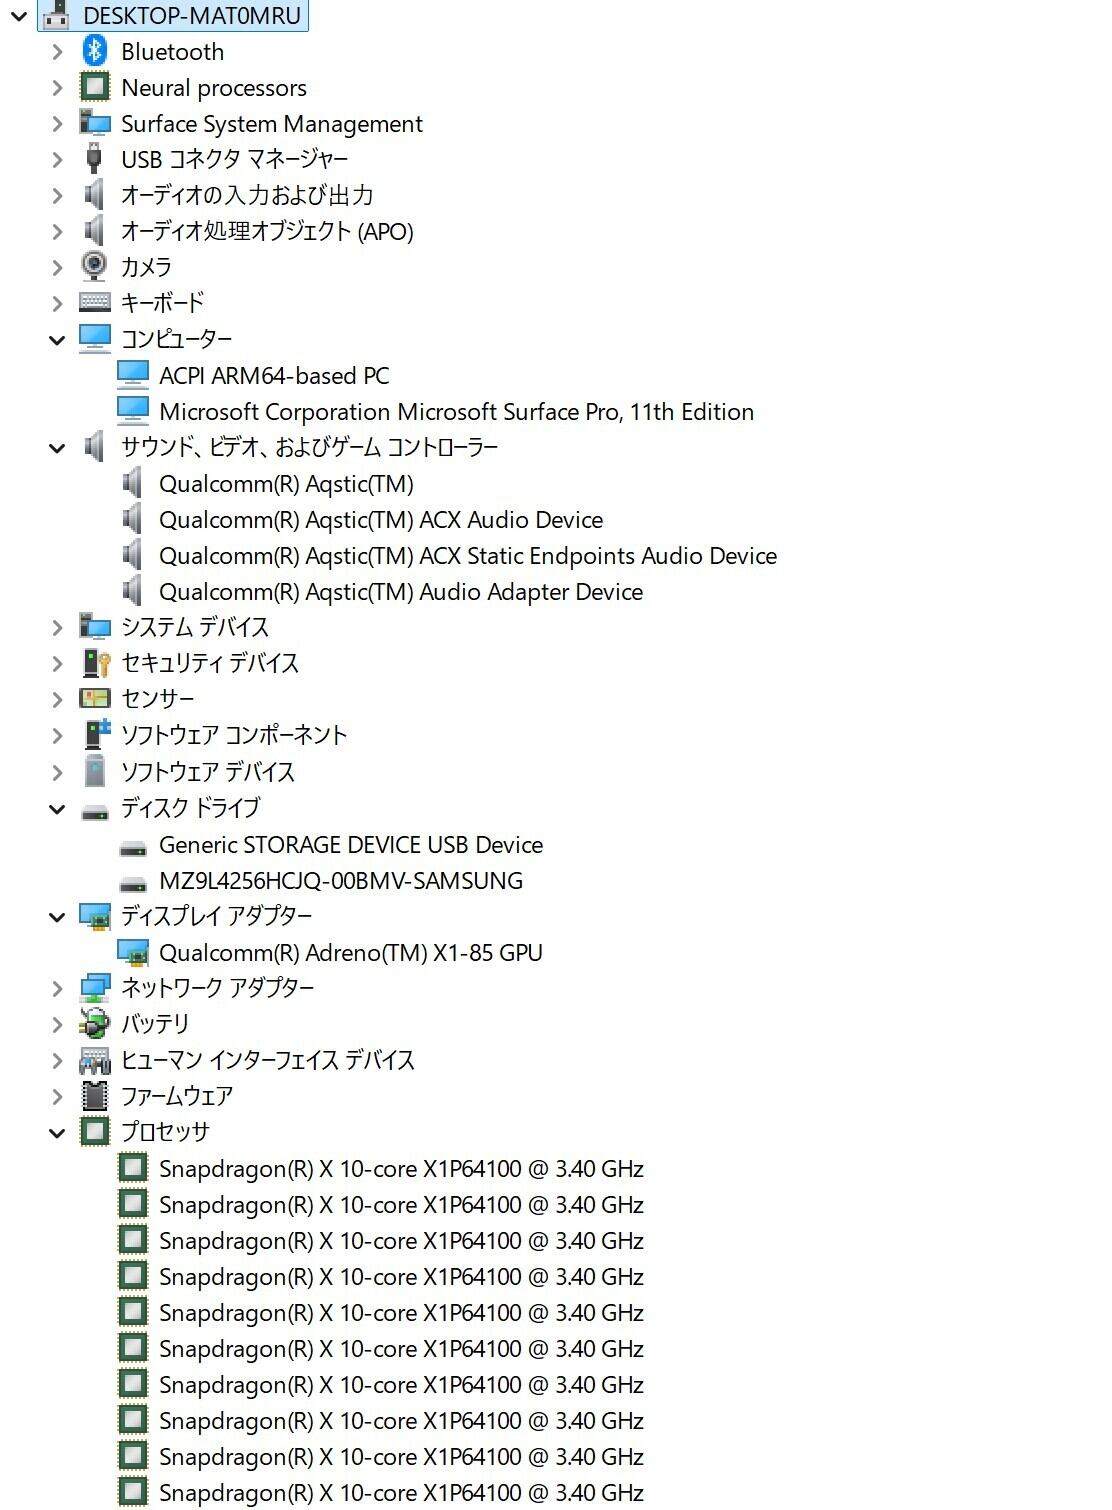This screenshot has height=1510, width=1112.
Task: Select Microsoft Surface Pro, 11th Edition entry
Action: click(x=456, y=411)
